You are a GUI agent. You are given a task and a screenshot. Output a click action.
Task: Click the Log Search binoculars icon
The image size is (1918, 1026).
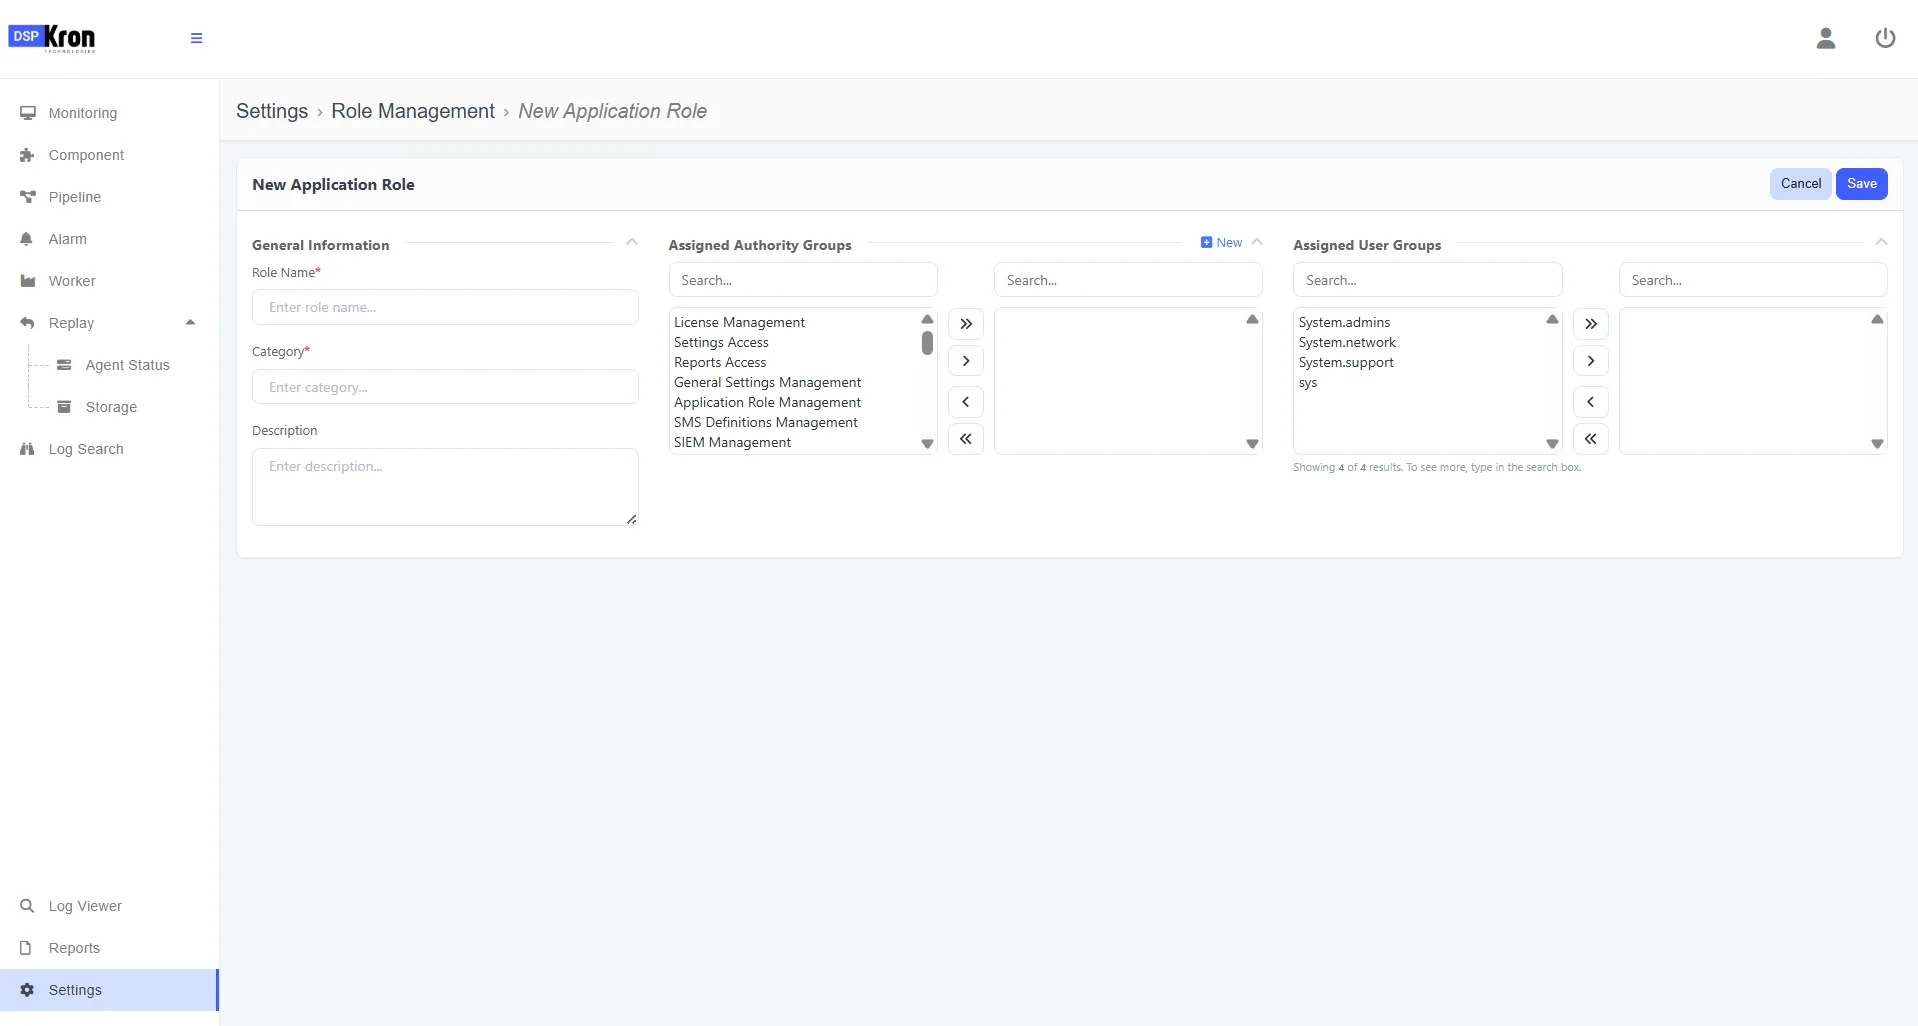click(x=28, y=449)
